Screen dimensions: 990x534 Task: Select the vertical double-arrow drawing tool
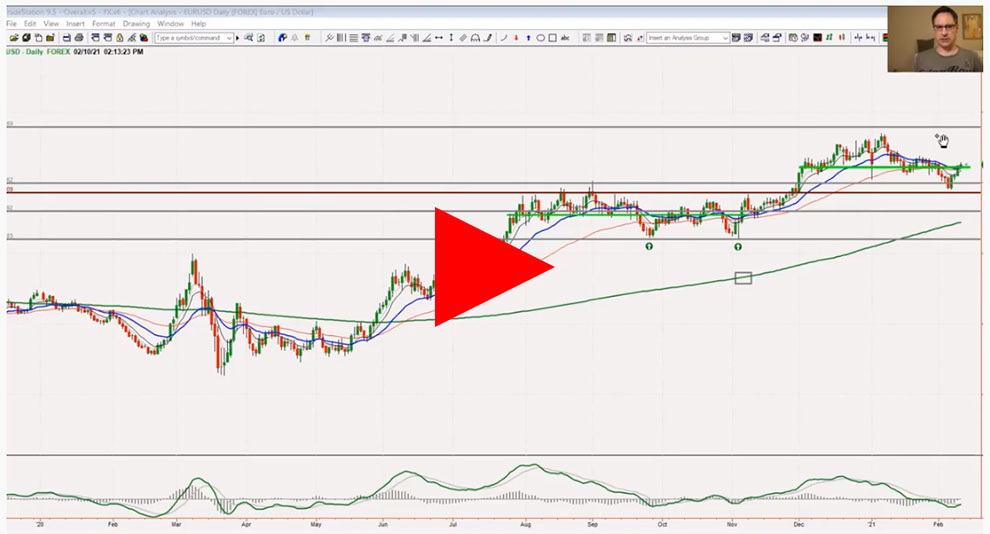[451, 38]
